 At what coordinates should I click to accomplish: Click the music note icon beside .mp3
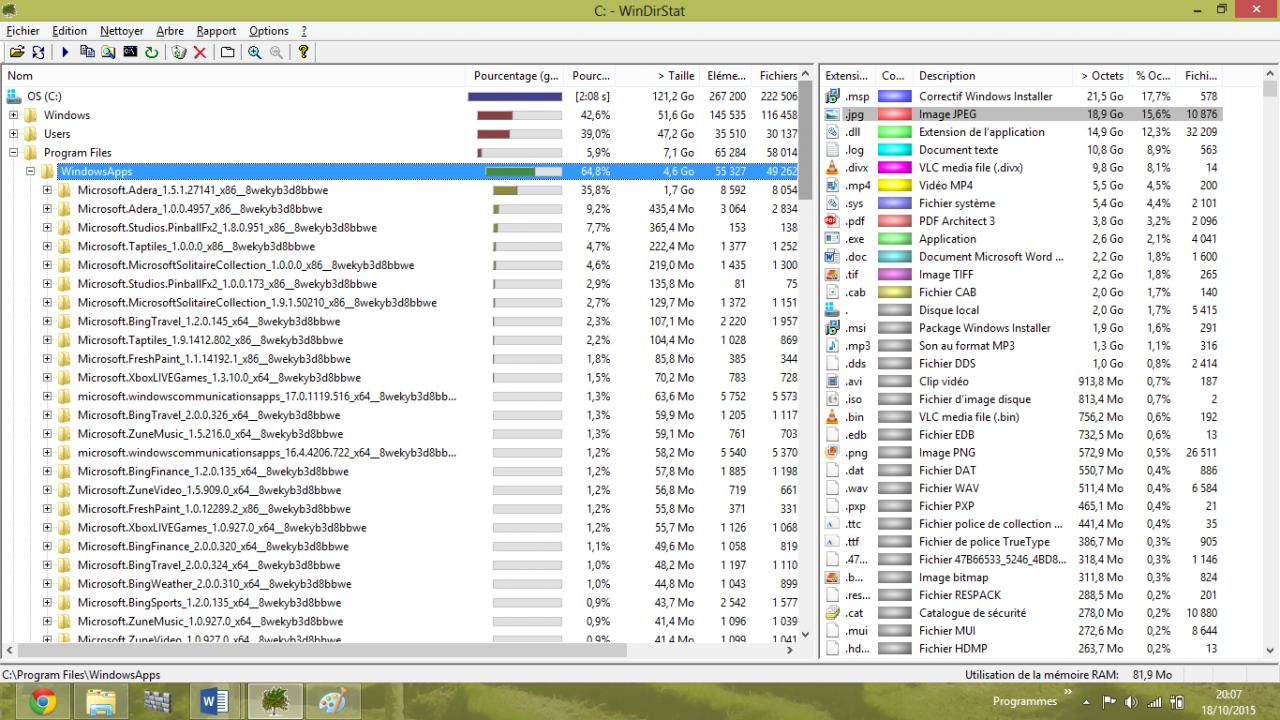(833, 346)
